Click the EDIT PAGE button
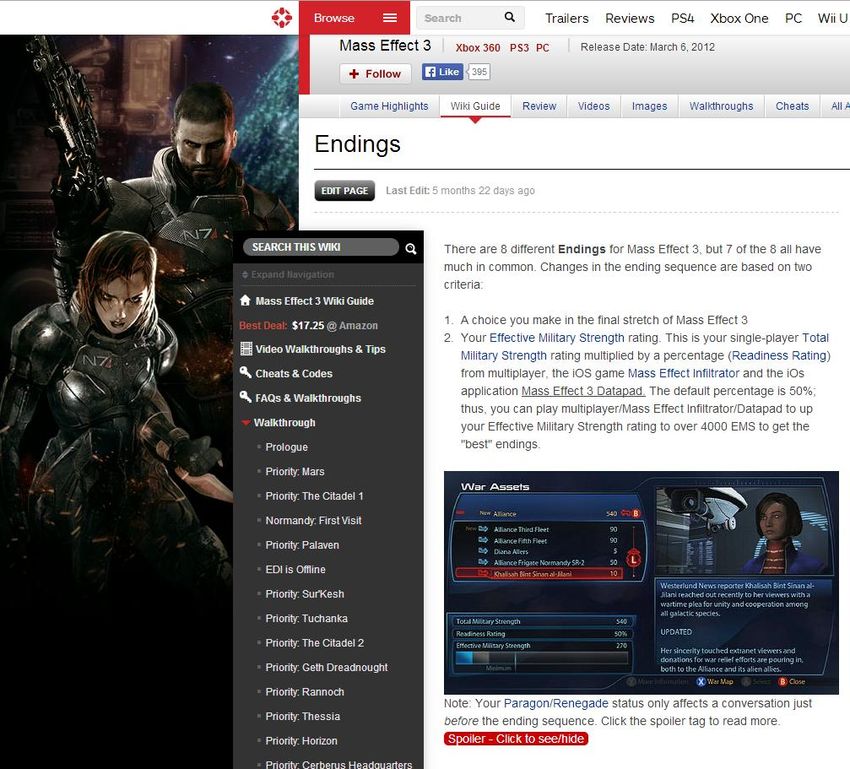This screenshot has height=769, width=850. (x=344, y=191)
